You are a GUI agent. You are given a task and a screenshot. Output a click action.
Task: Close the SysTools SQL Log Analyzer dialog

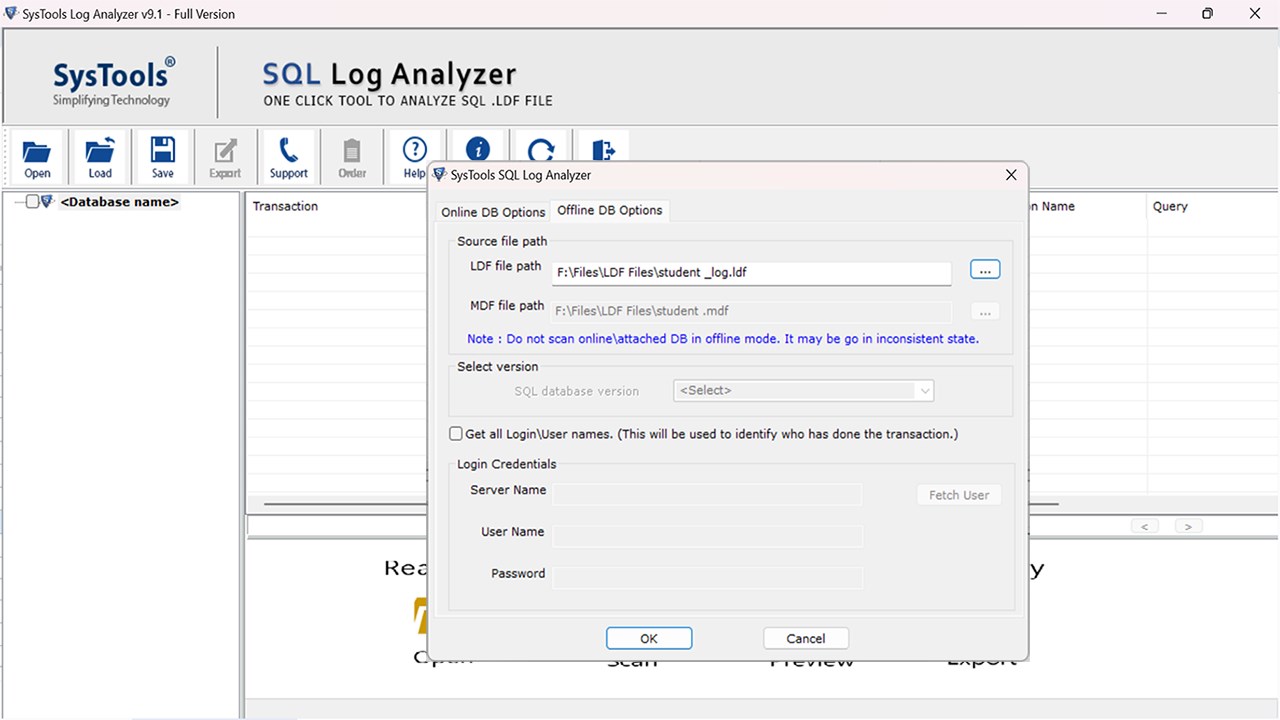point(1011,175)
